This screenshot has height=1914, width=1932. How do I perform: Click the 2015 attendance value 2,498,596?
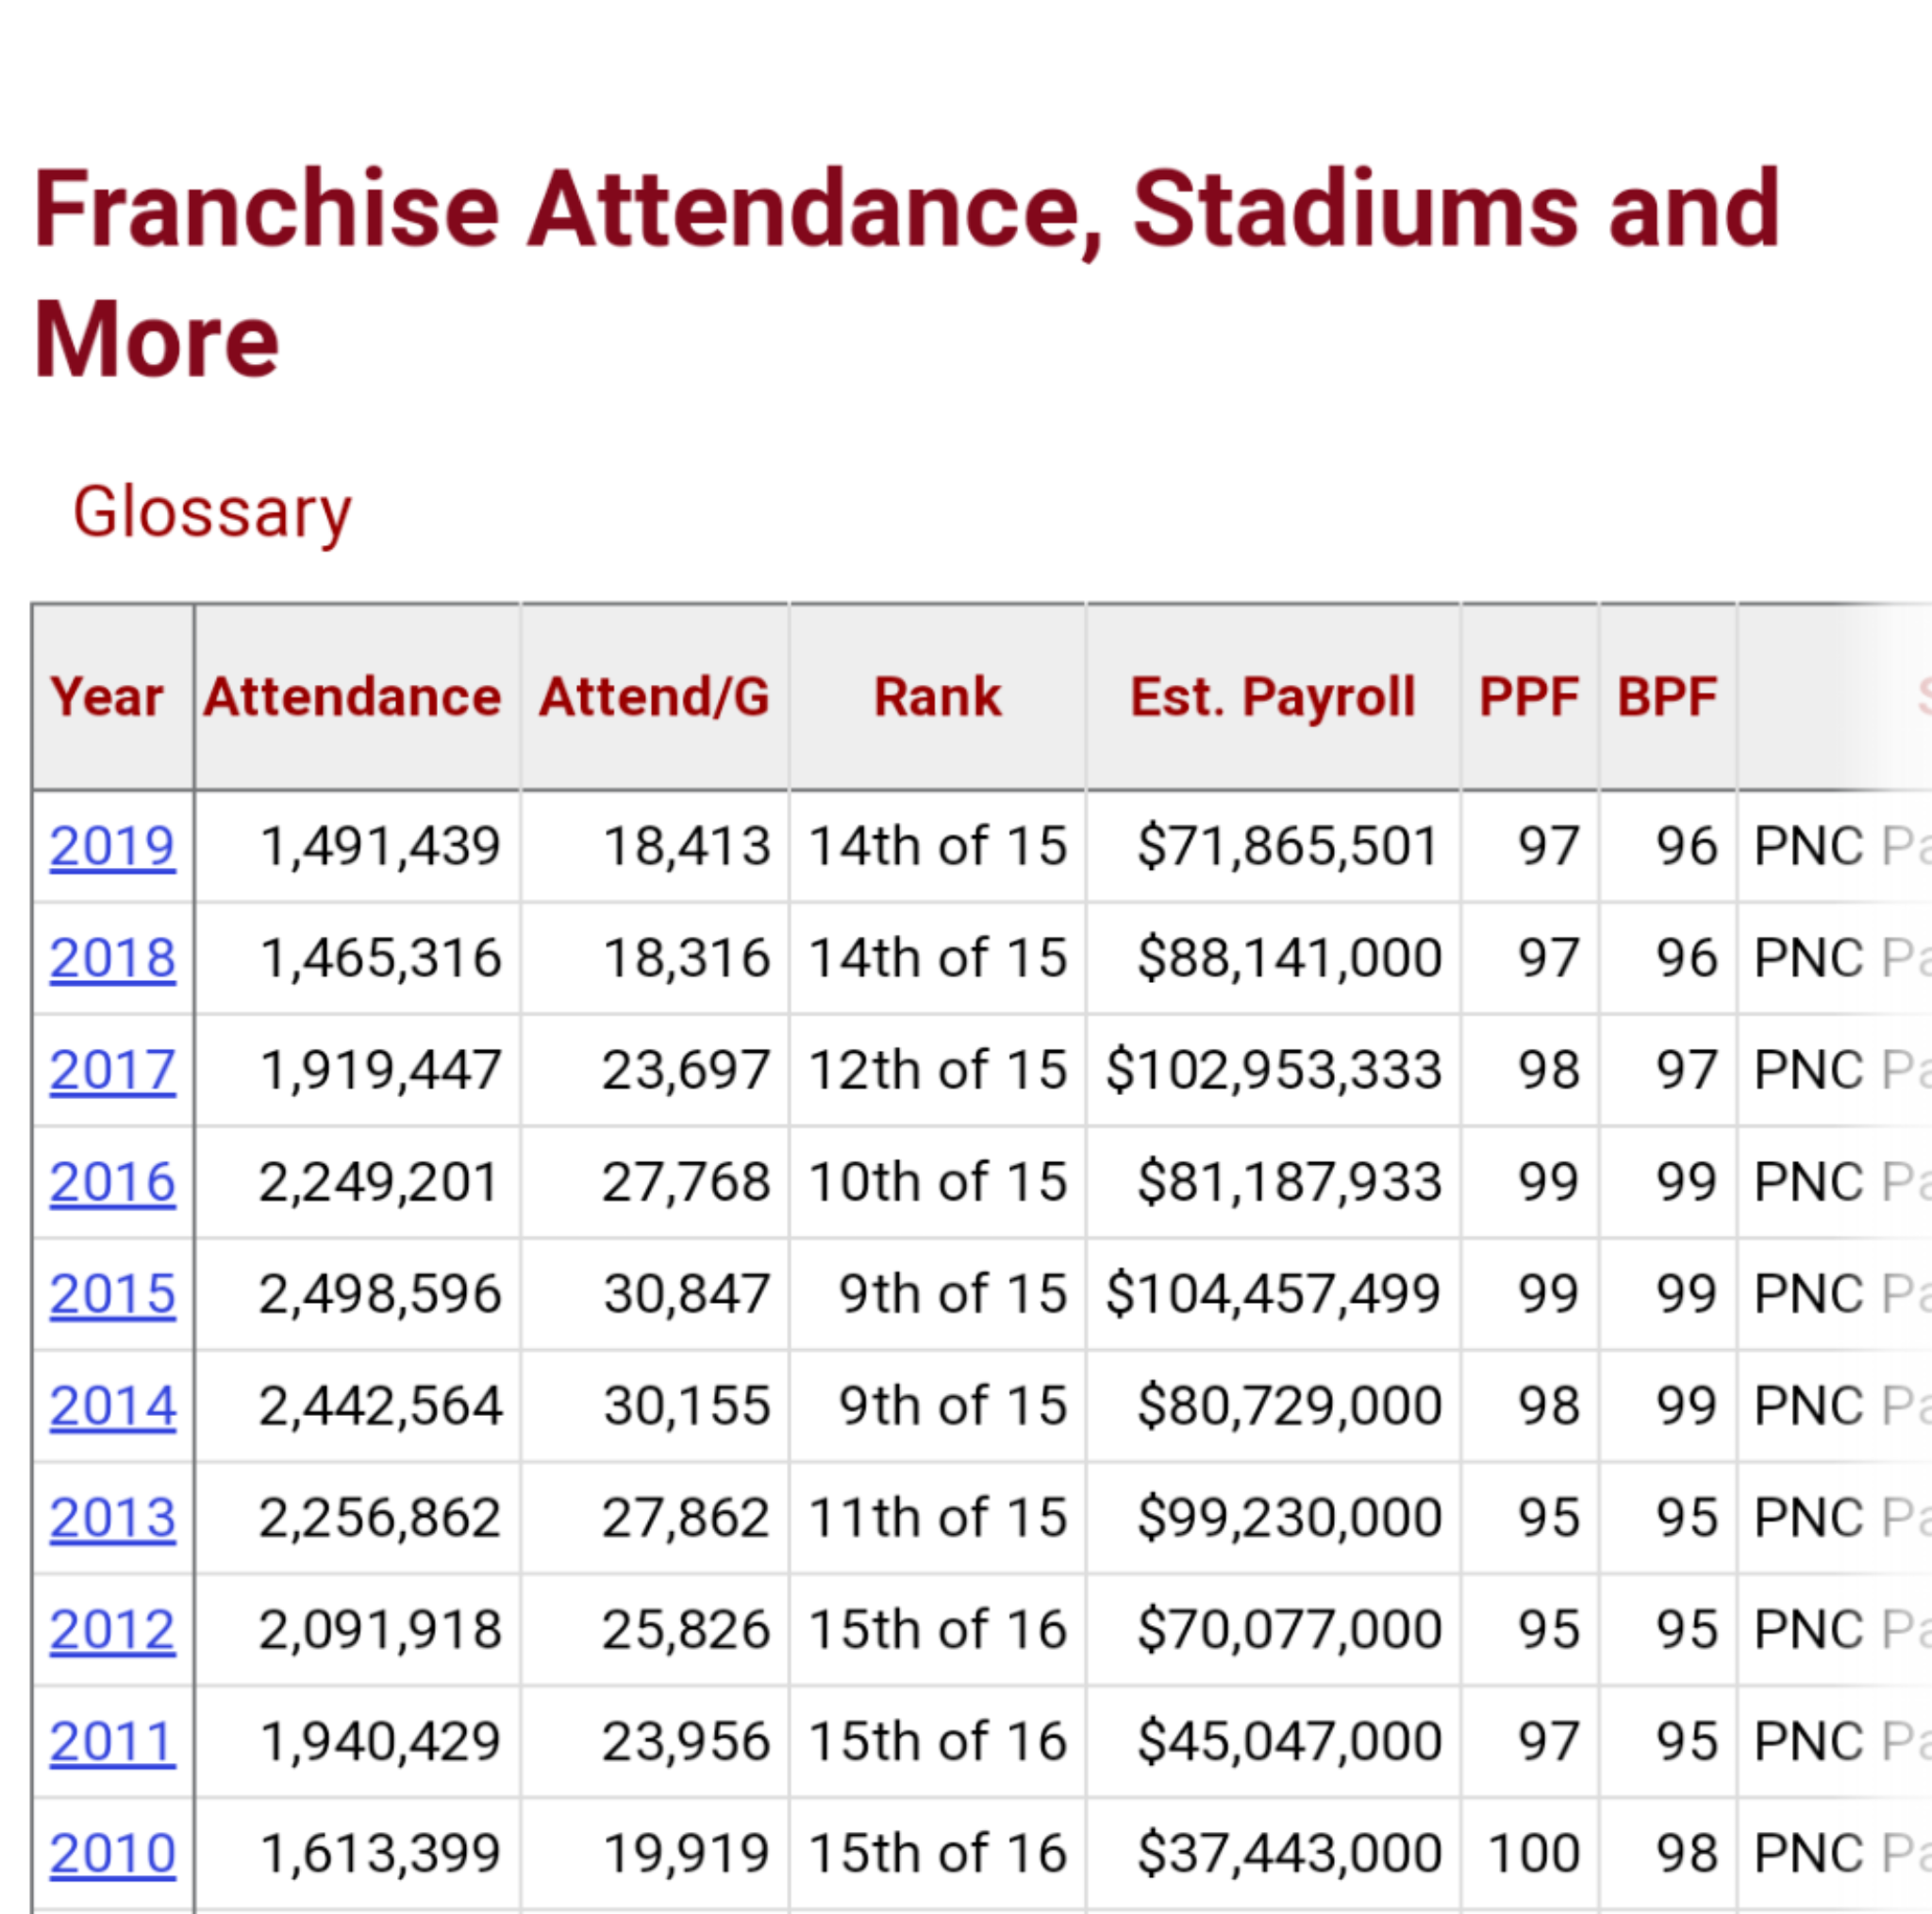[x=380, y=1294]
